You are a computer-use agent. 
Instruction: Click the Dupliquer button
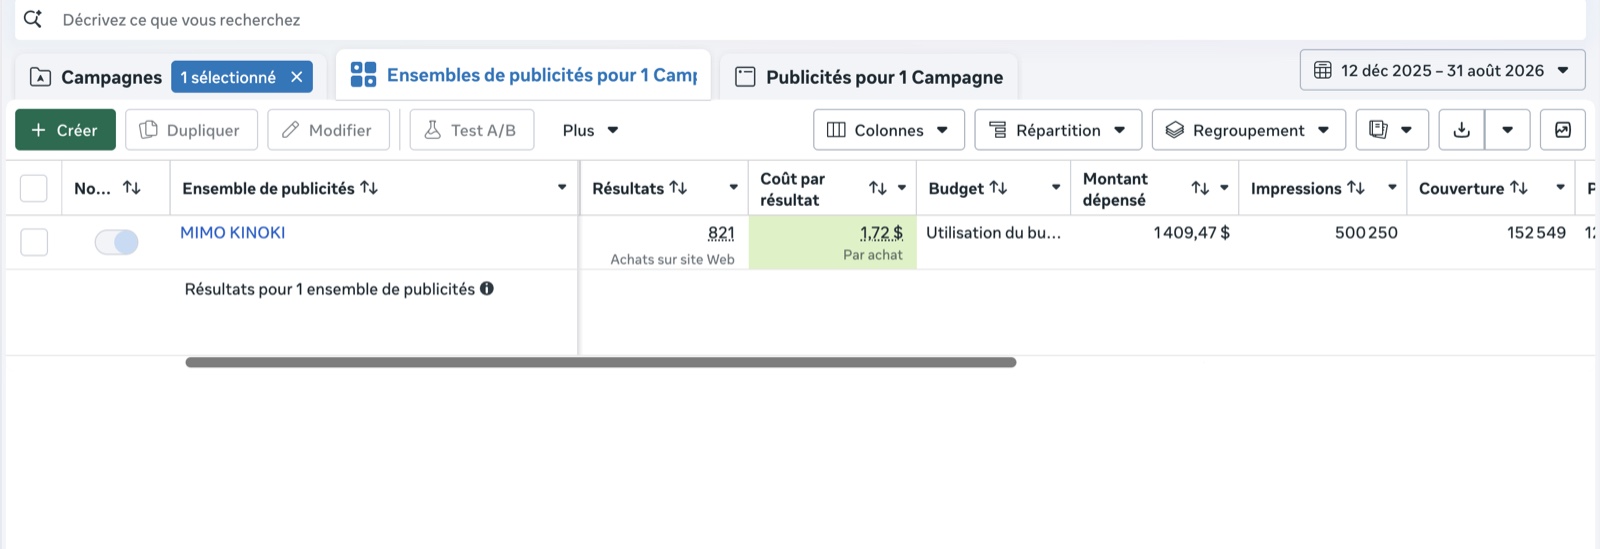(x=191, y=130)
